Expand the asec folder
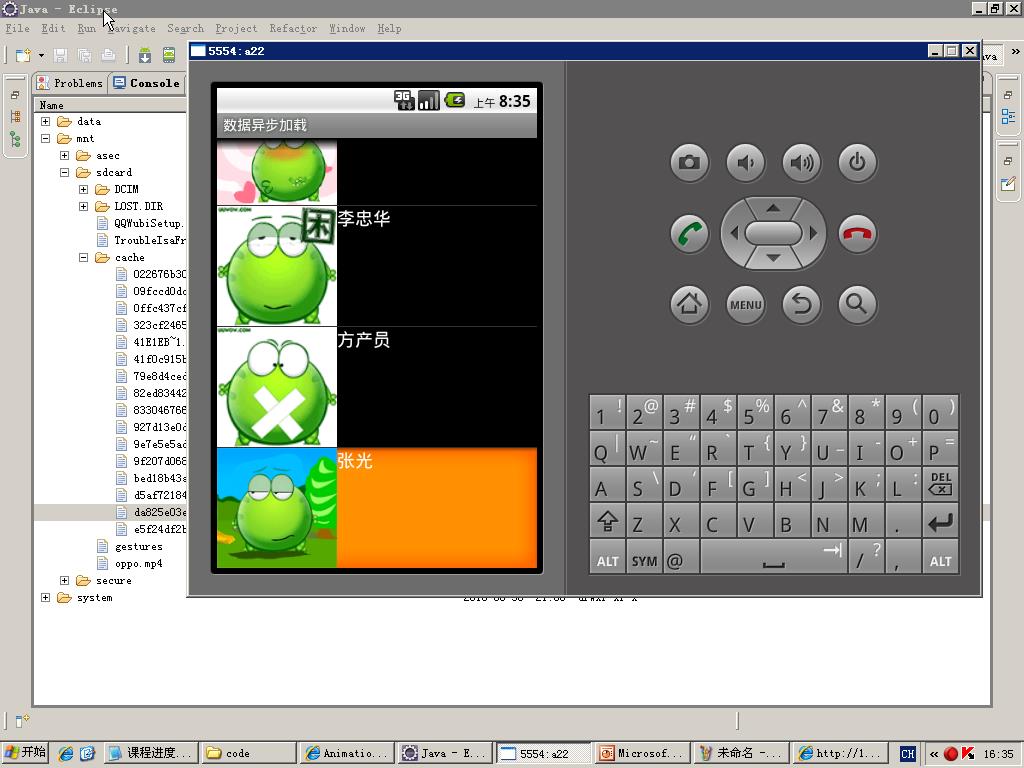The height and width of the screenshot is (768, 1024). (x=64, y=155)
